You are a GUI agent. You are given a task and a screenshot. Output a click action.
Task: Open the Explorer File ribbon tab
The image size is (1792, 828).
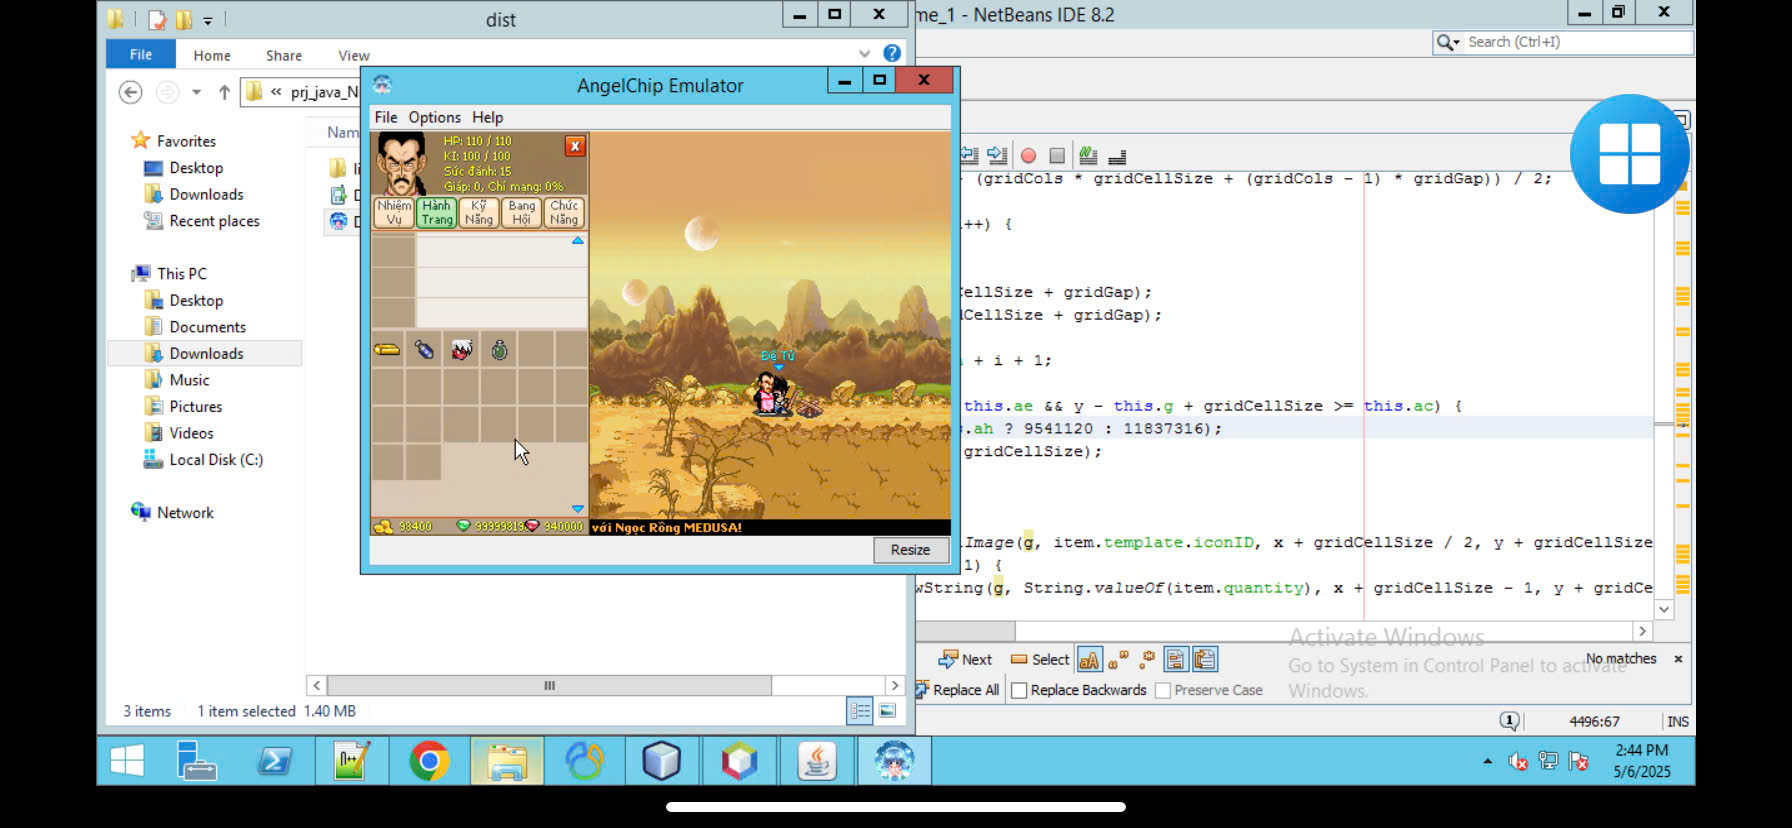[x=141, y=54]
